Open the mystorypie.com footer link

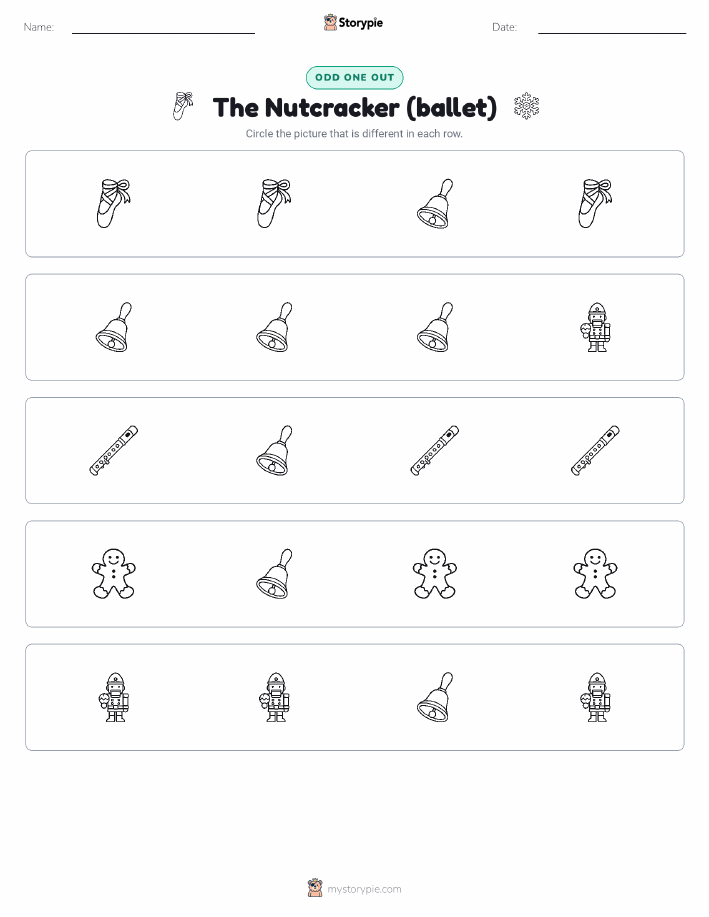click(364, 889)
